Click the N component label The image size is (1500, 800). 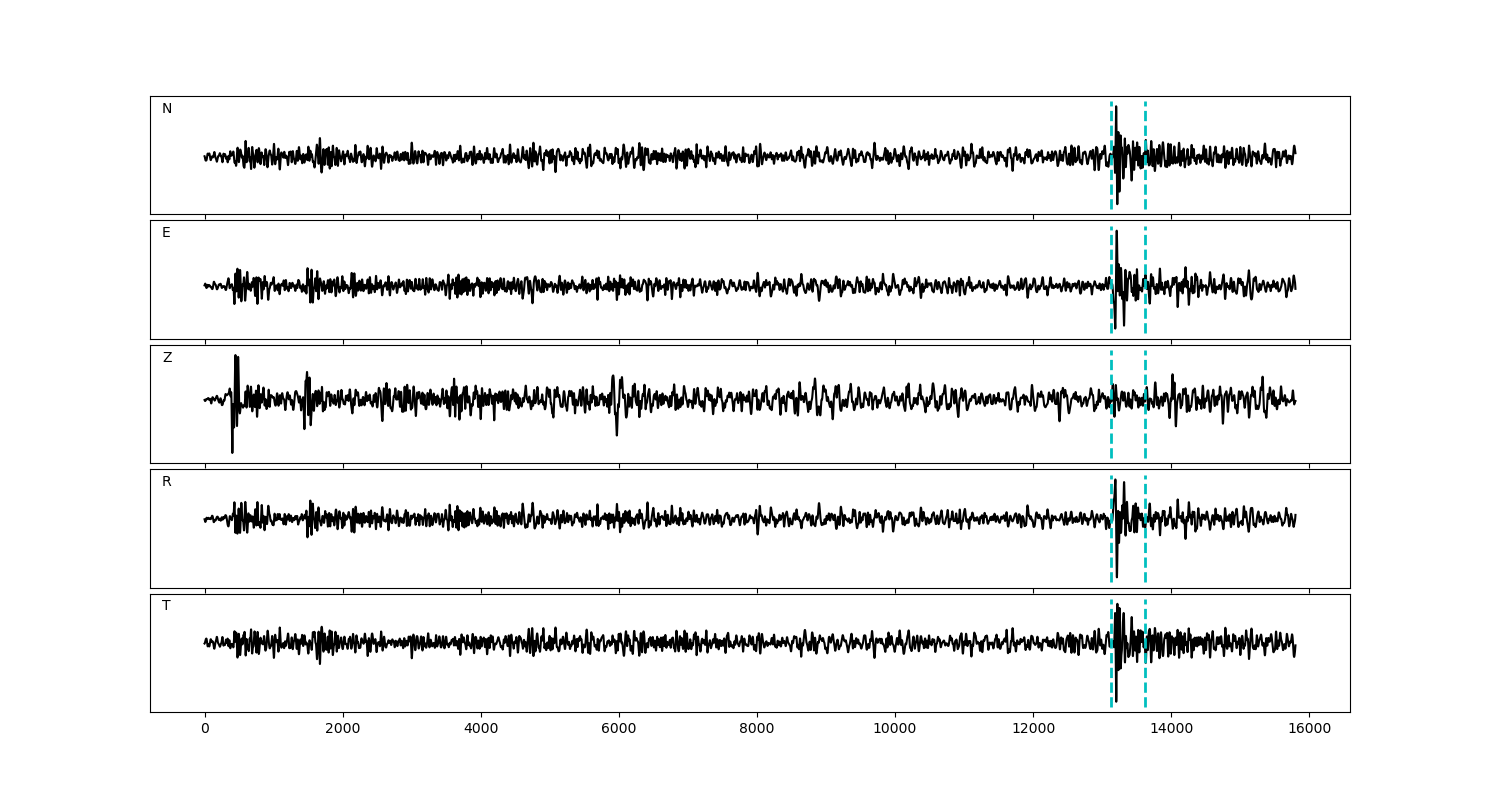[167, 109]
